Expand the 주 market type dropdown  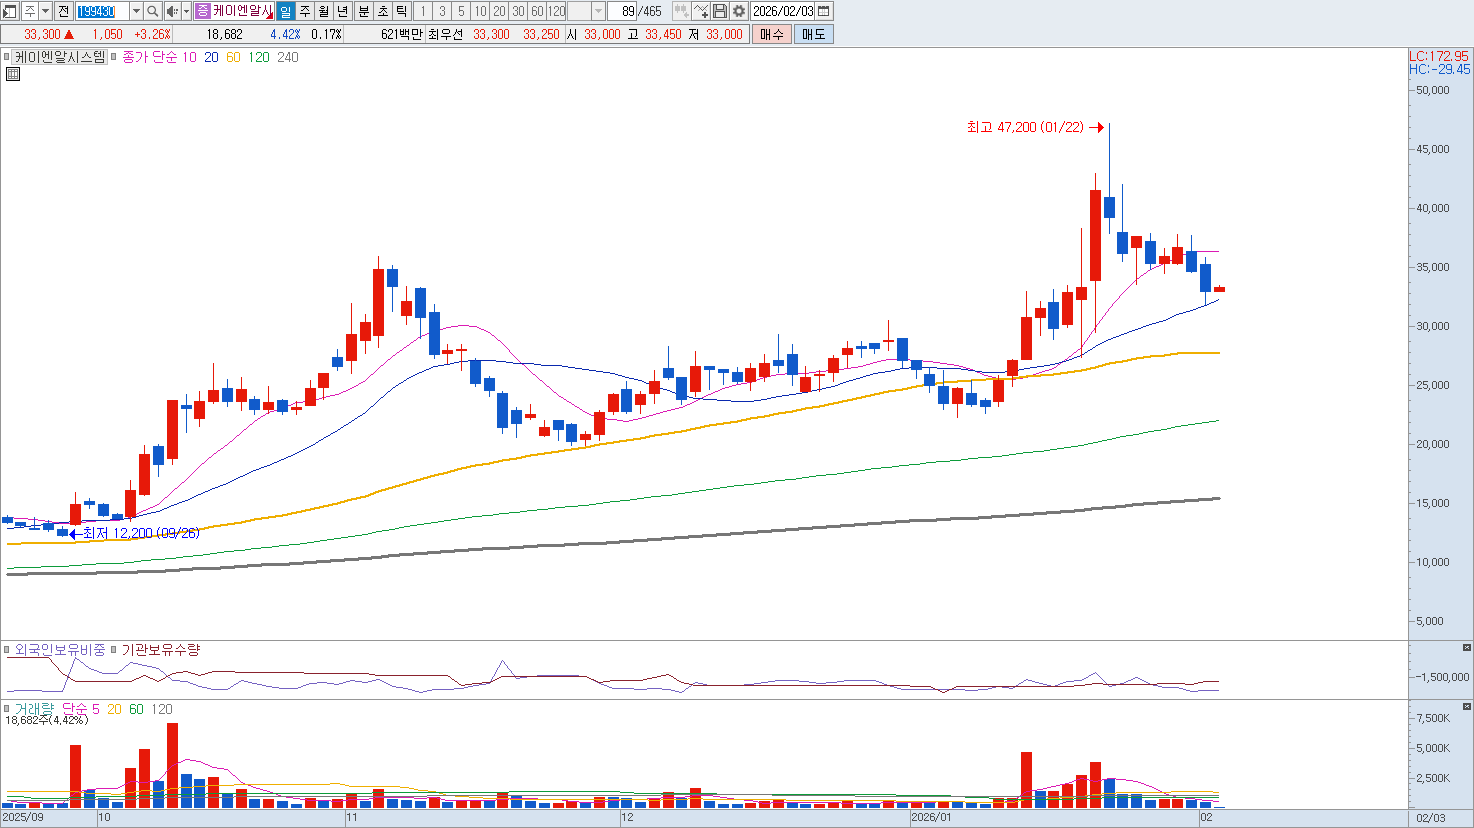(45, 11)
